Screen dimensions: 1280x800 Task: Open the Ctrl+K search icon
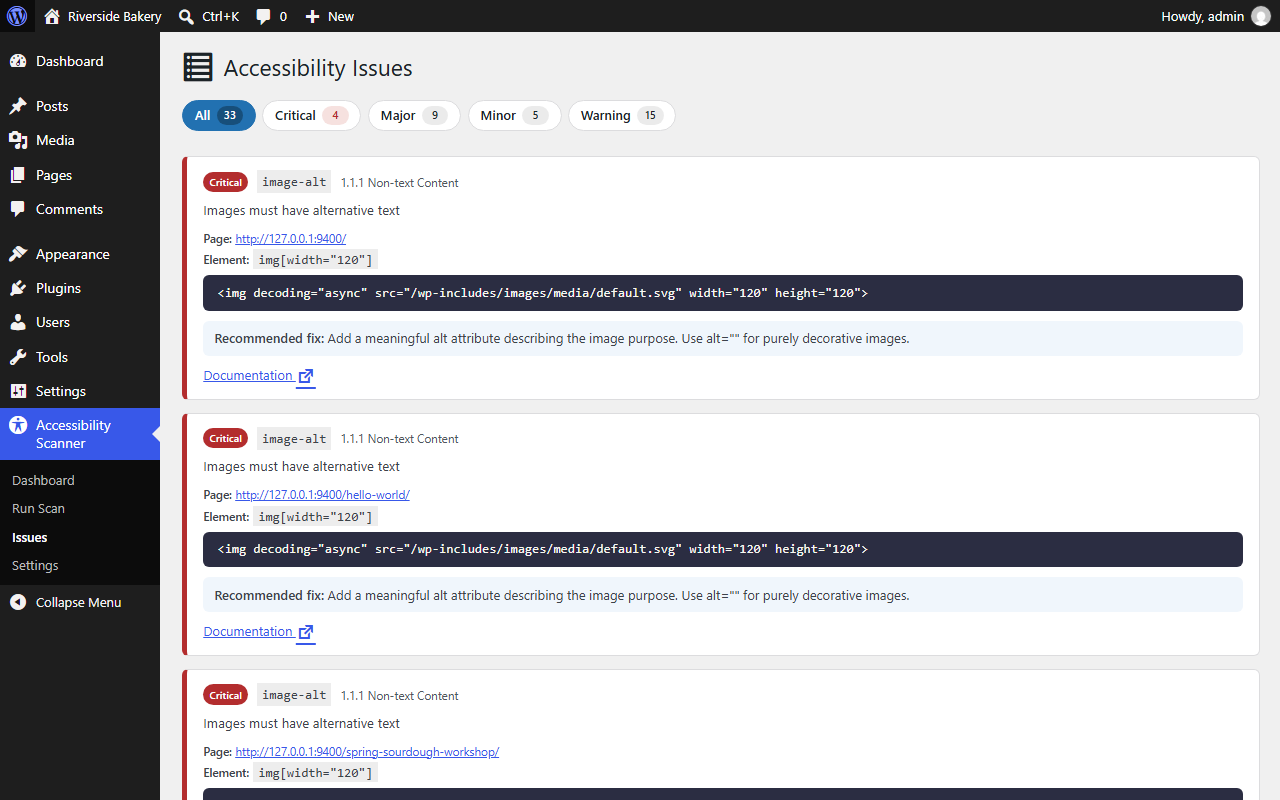186,16
